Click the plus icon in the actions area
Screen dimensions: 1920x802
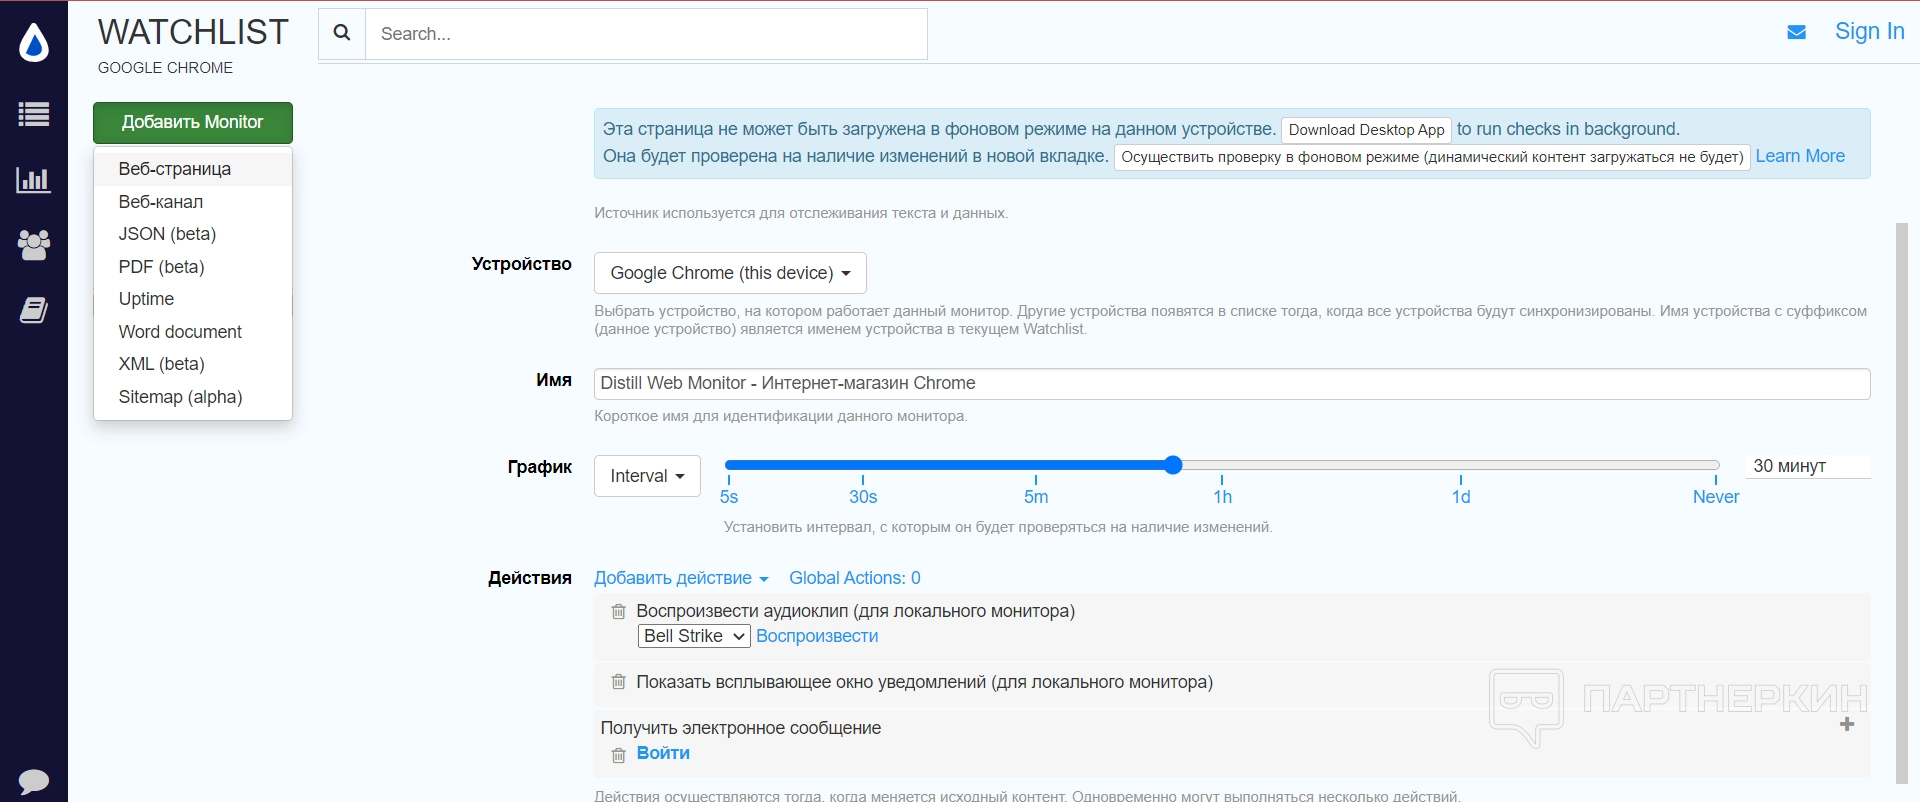1847,724
